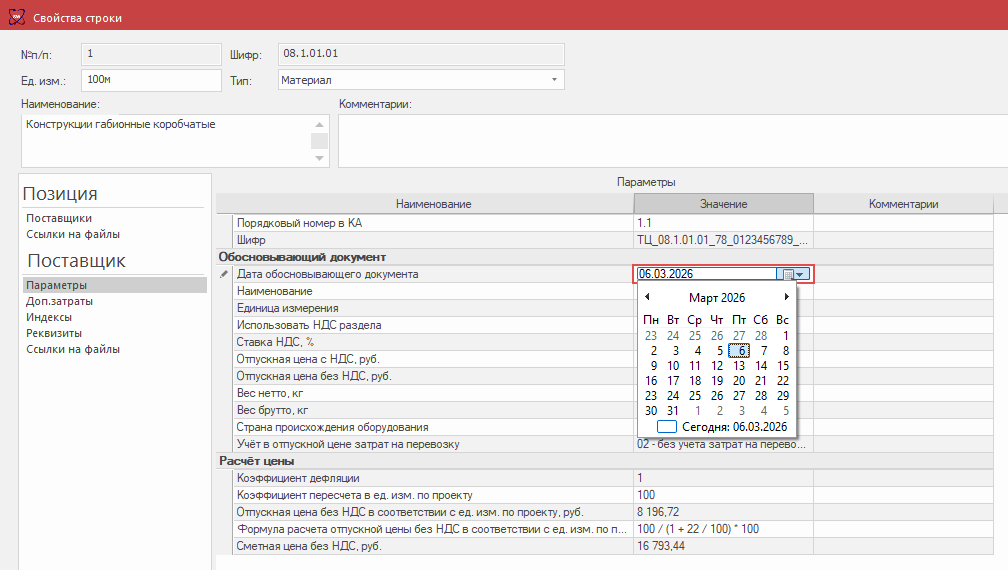Click the Март 2026 calendar header
Image resolution: width=1008 pixels, height=570 pixels.
coord(716,298)
